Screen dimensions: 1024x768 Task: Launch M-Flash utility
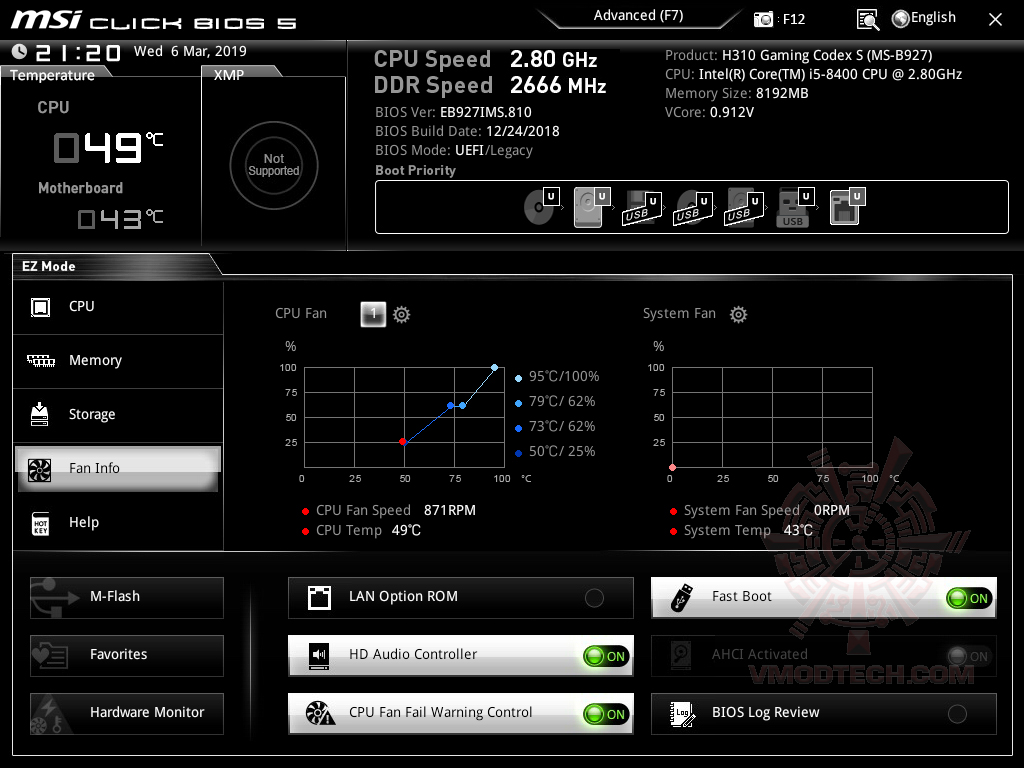(x=127, y=598)
